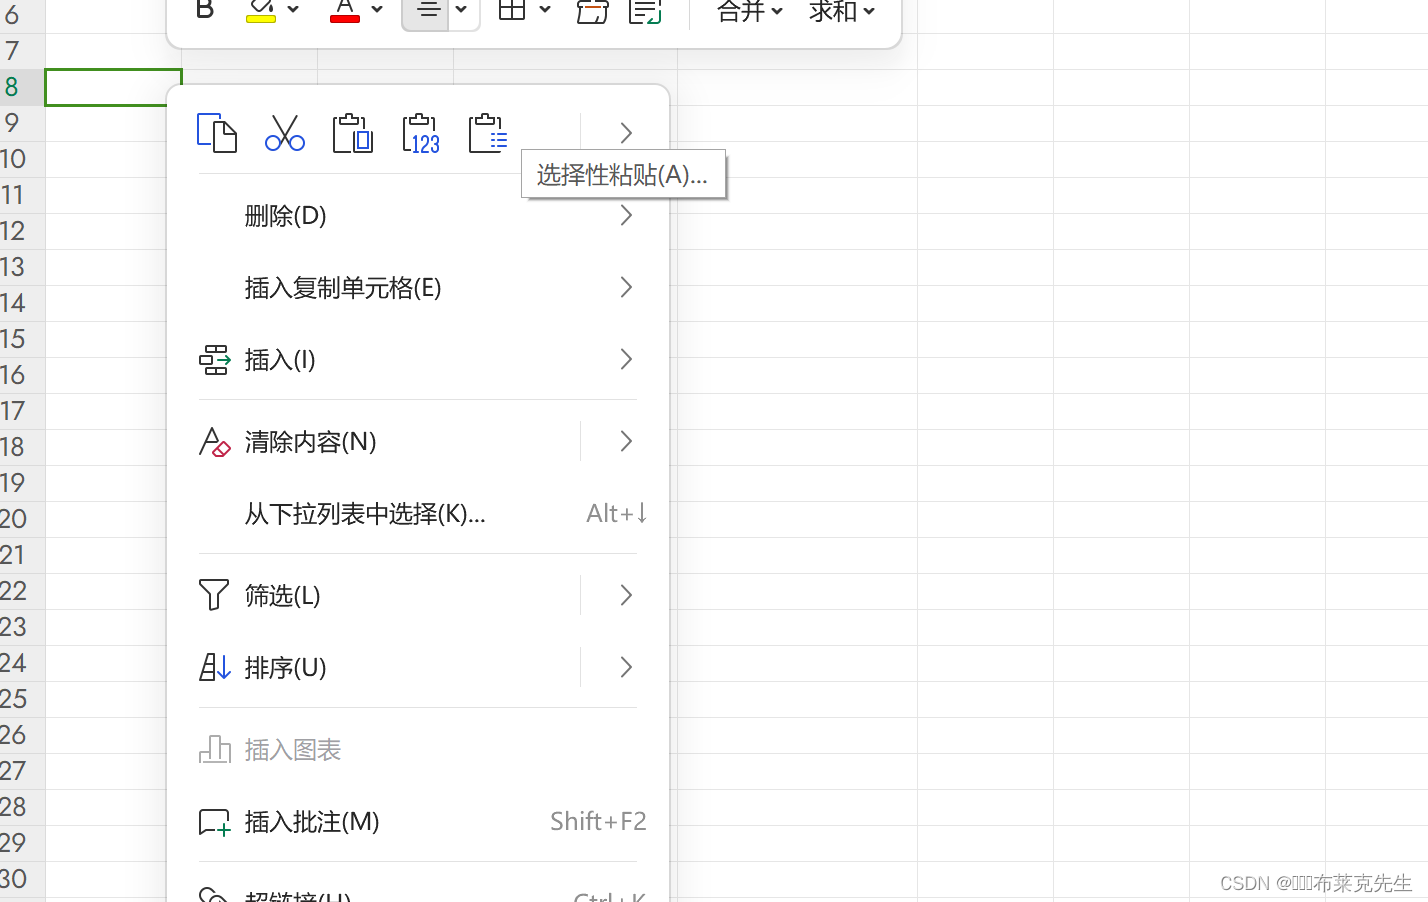
Task: Open the font color dropdown arrow
Action: tap(377, 10)
